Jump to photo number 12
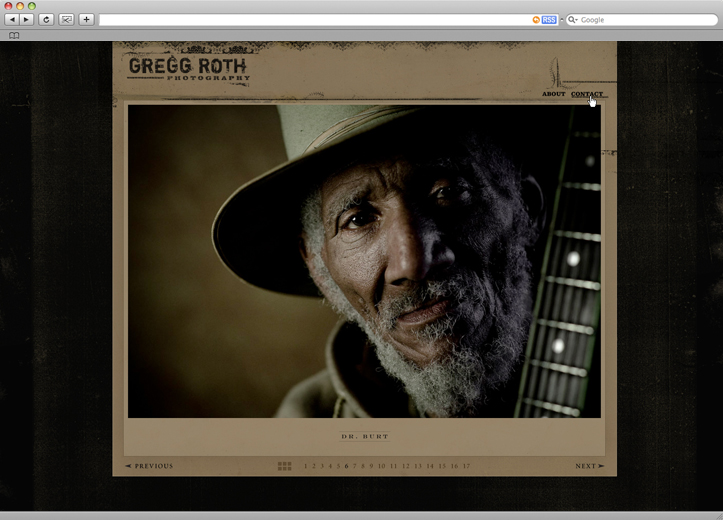 [406, 466]
